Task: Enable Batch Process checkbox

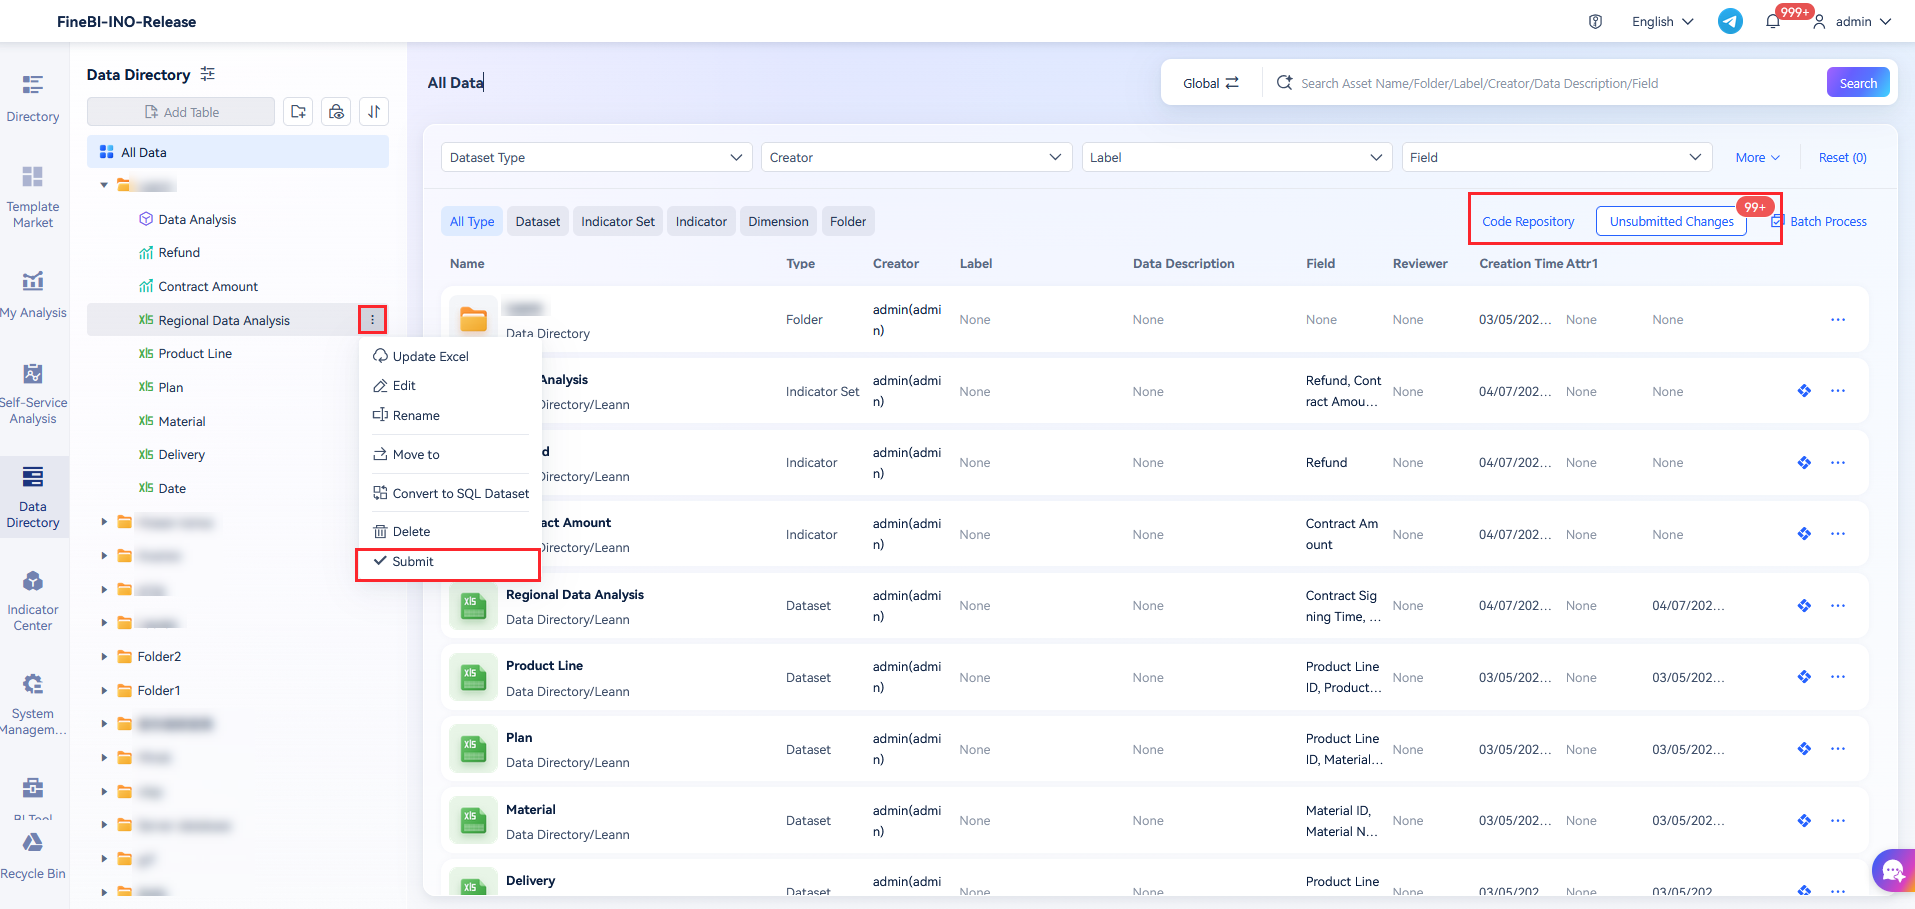Action: [1777, 221]
